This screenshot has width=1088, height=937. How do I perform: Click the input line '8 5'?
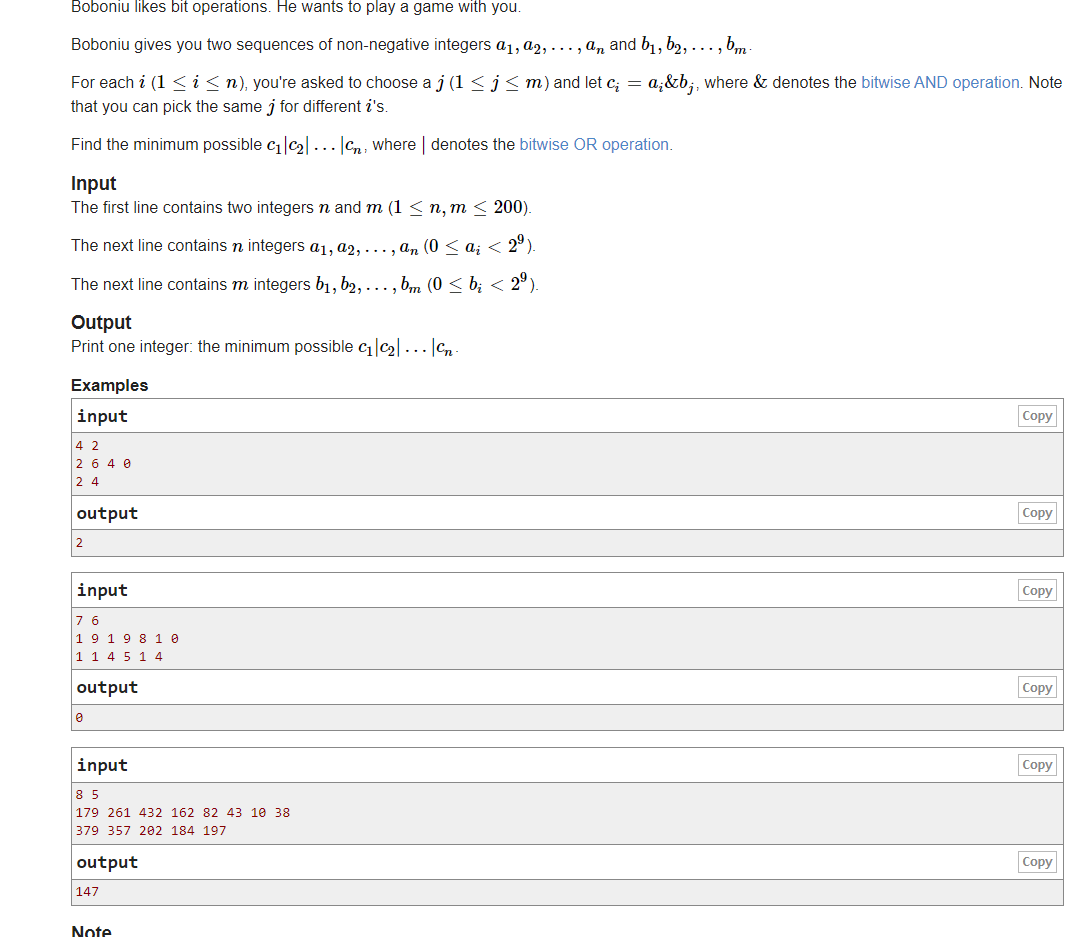coord(87,795)
